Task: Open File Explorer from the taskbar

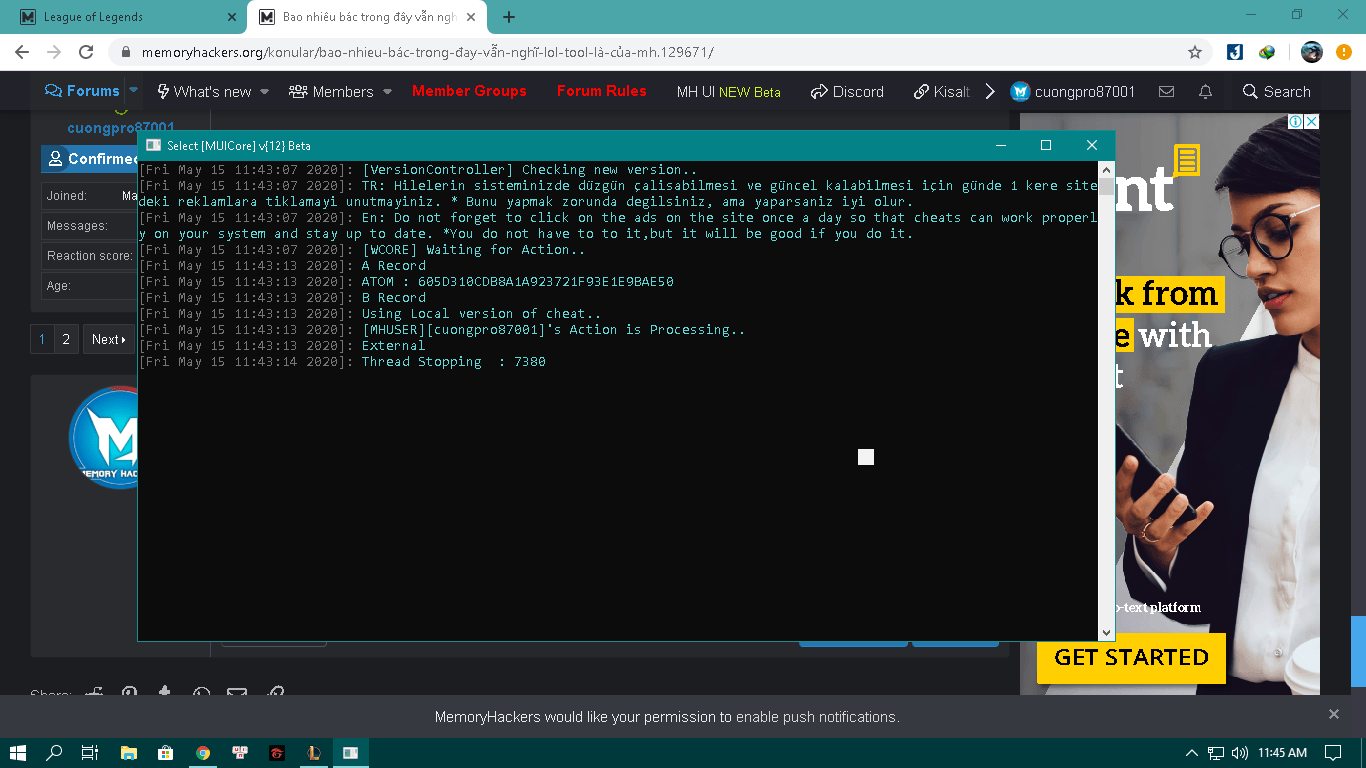Action: 128,753
